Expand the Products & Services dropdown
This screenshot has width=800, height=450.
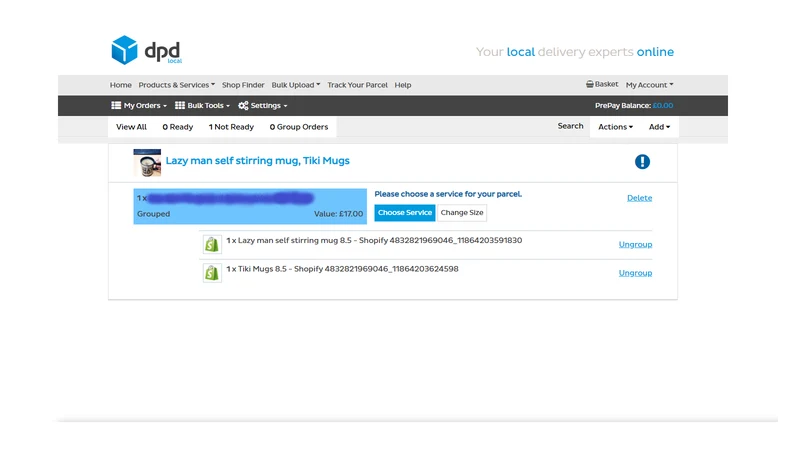coord(177,85)
